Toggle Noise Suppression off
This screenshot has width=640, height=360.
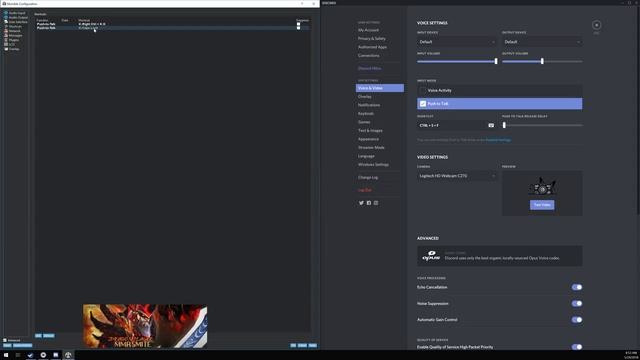tap(577, 303)
